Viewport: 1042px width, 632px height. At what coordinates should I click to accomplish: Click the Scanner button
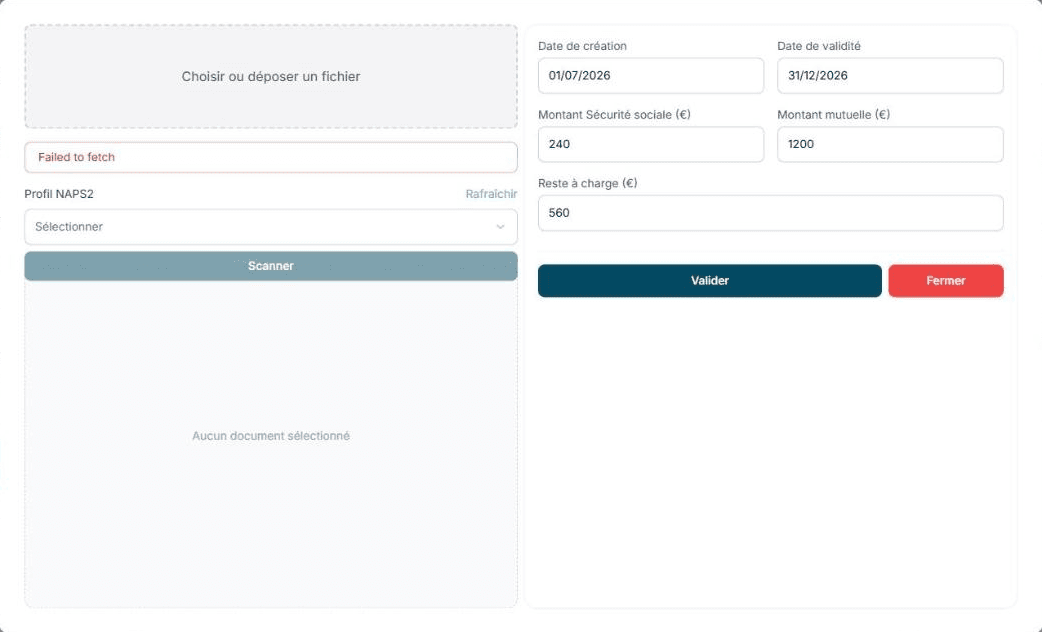pyautogui.click(x=271, y=266)
